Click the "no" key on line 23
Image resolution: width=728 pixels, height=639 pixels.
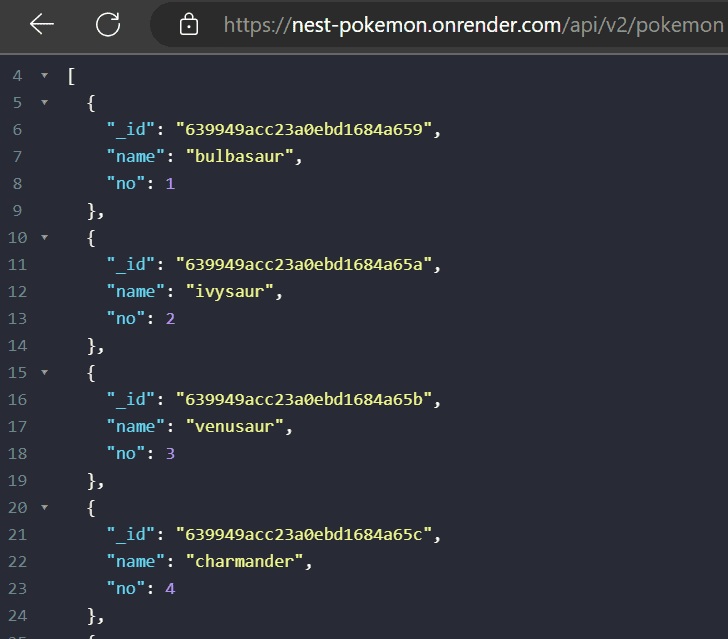[126, 589]
